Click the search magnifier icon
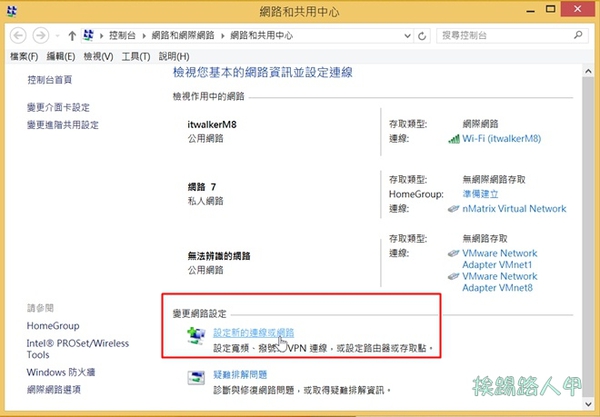The height and width of the screenshot is (417, 600). point(578,35)
